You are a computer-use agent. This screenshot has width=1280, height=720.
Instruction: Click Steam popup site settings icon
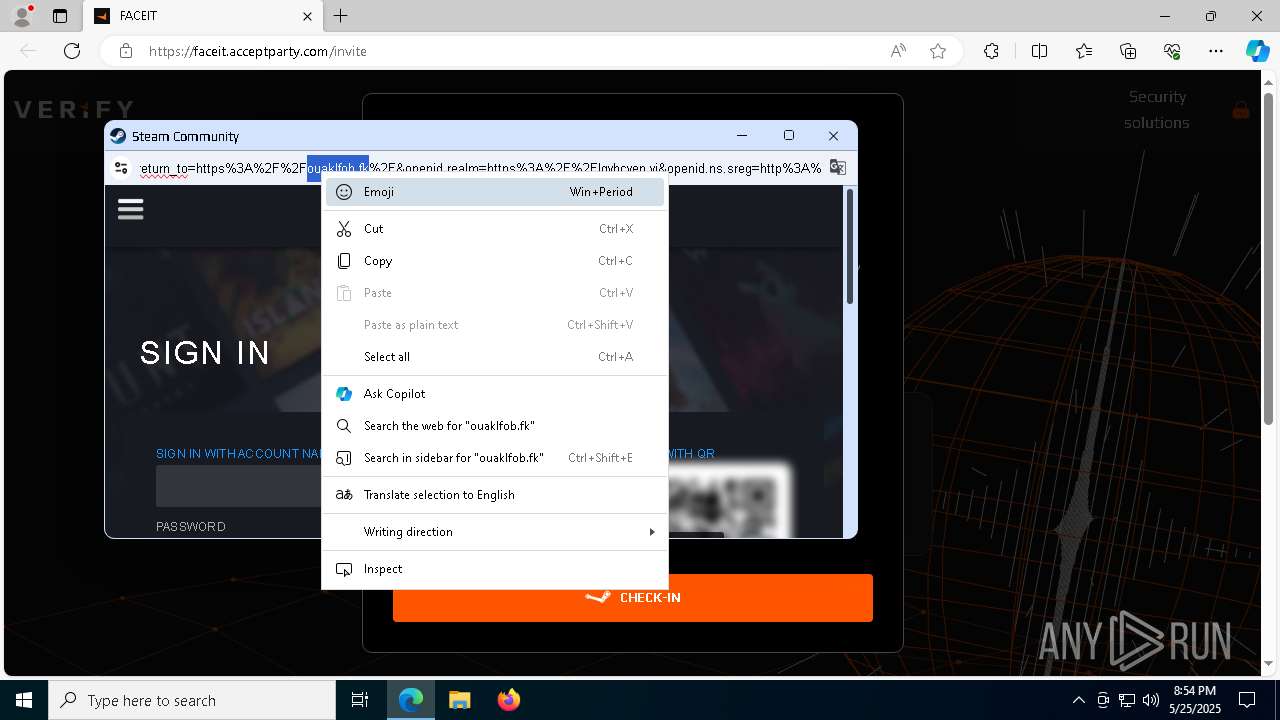(121, 168)
